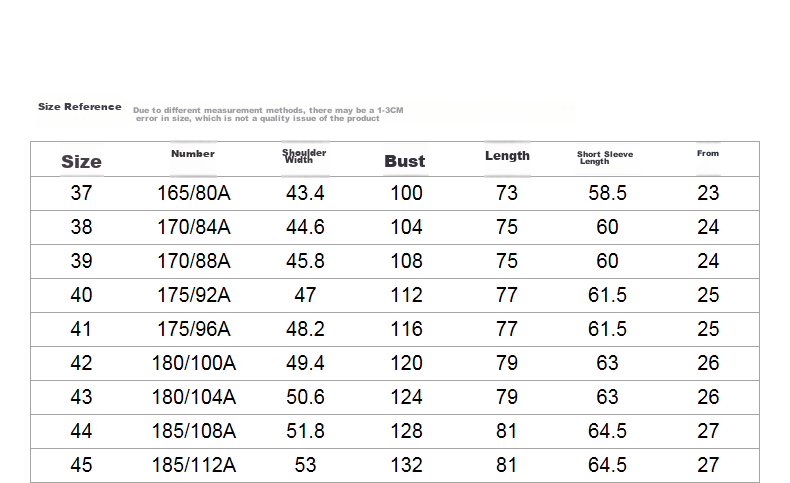Click the Number column header
Screen dimensions: 790x483
[193, 154]
